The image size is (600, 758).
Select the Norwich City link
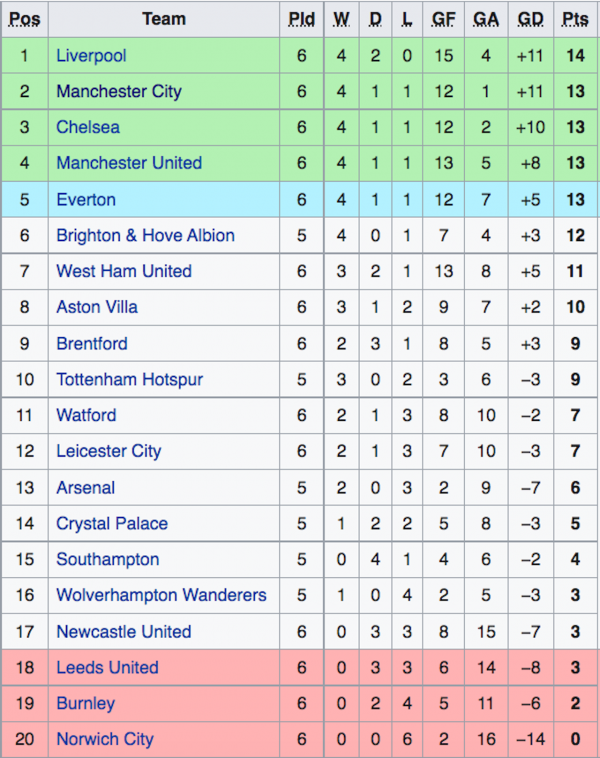pos(104,739)
